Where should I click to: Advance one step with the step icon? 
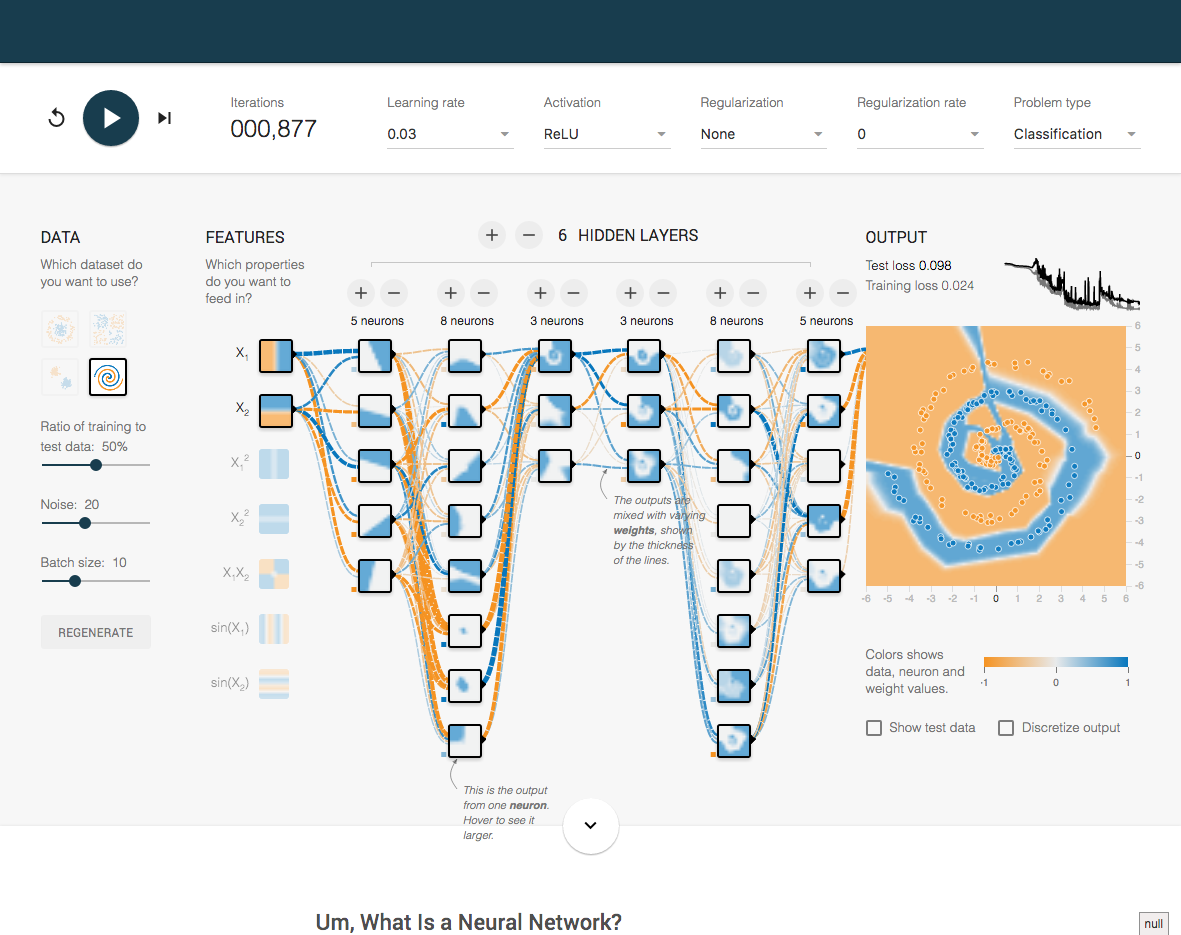[x=164, y=118]
